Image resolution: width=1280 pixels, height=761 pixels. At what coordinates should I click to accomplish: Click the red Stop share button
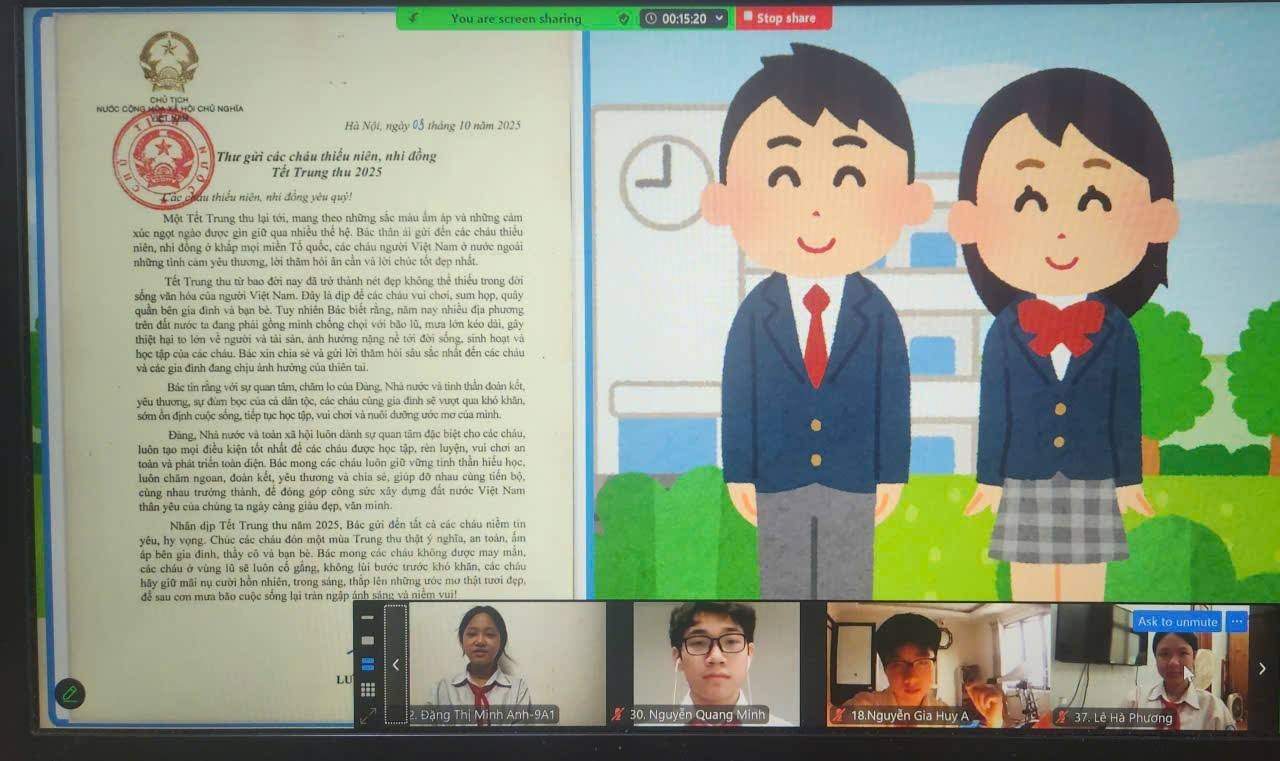(x=784, y=18)
